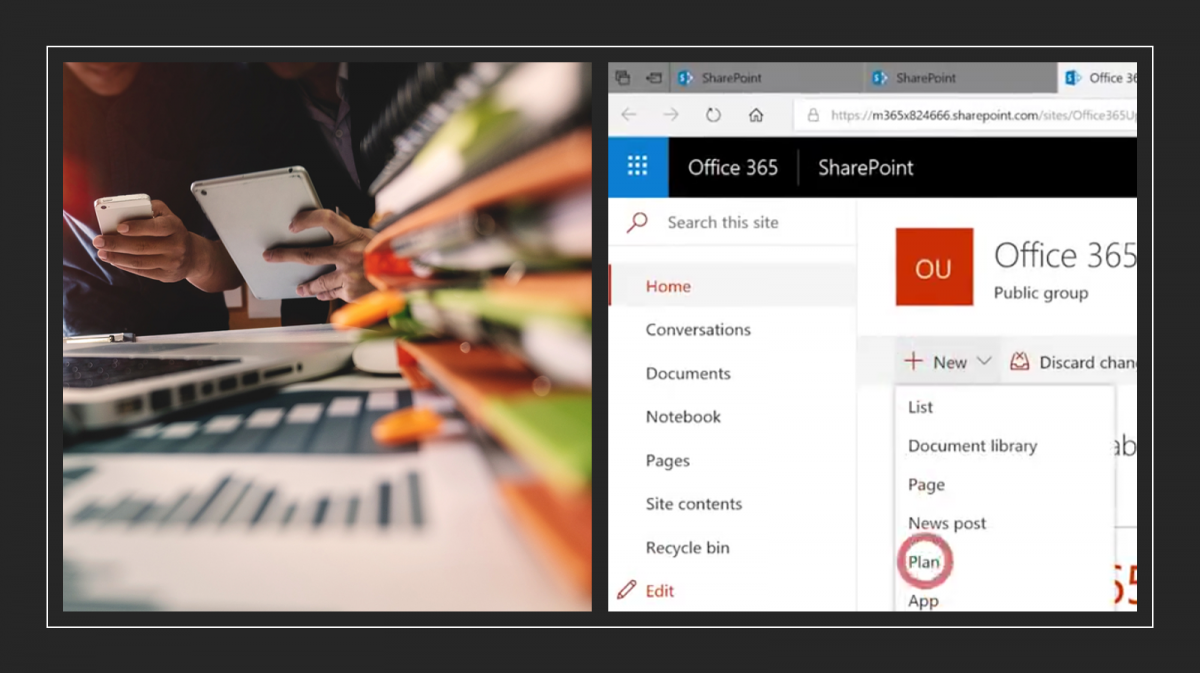Click the browser forward arrow

(671, 115)
